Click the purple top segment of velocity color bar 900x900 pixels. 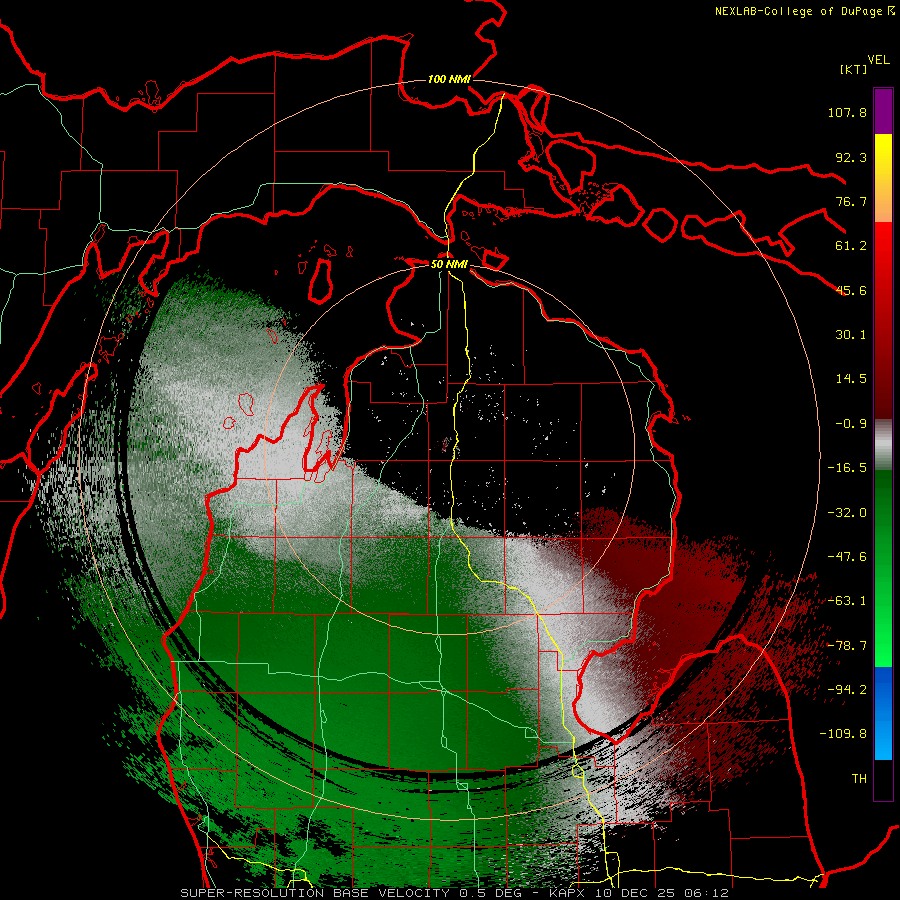tap(883, 112)
